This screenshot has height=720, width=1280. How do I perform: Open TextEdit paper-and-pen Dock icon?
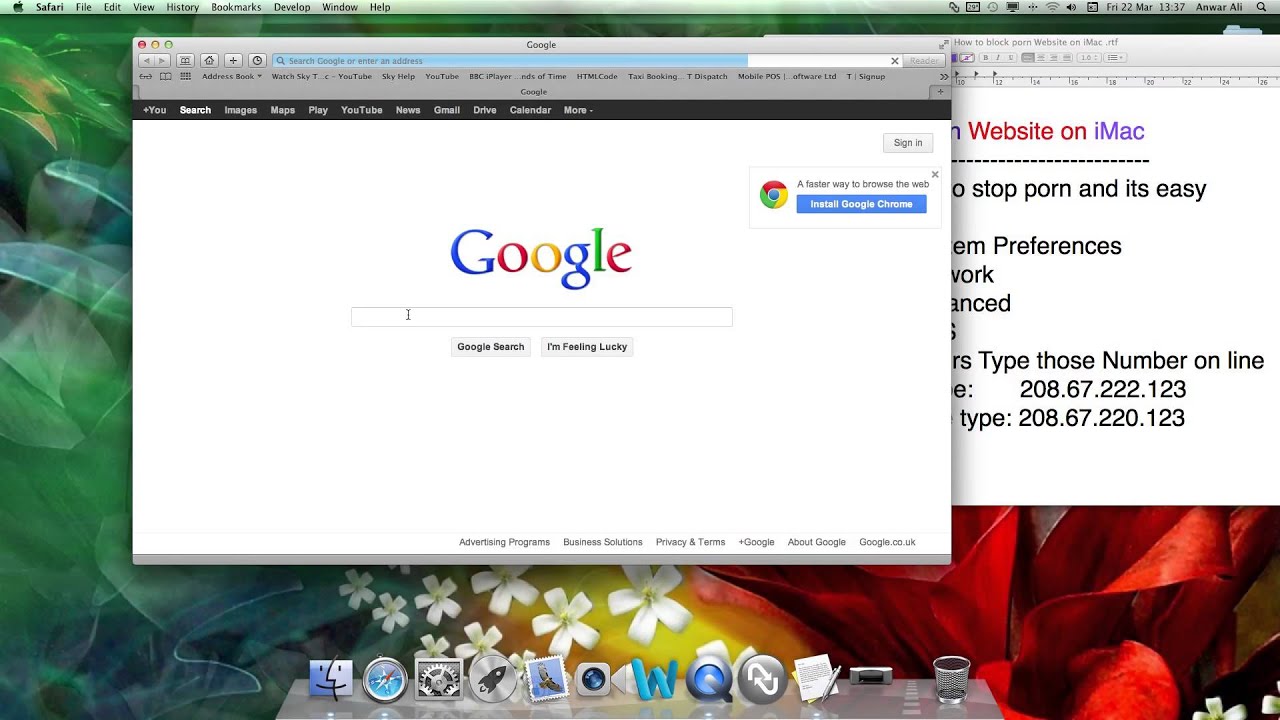tap(817, 680)
